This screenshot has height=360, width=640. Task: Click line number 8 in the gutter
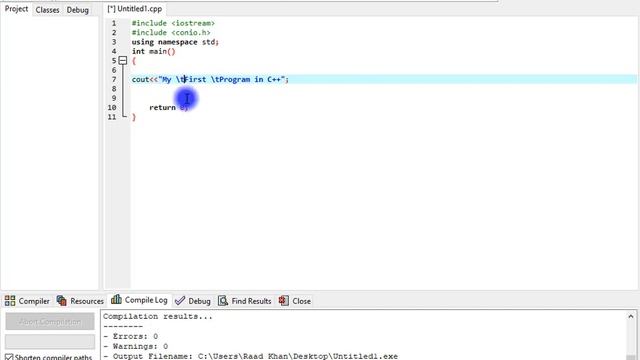pos(114,89)
